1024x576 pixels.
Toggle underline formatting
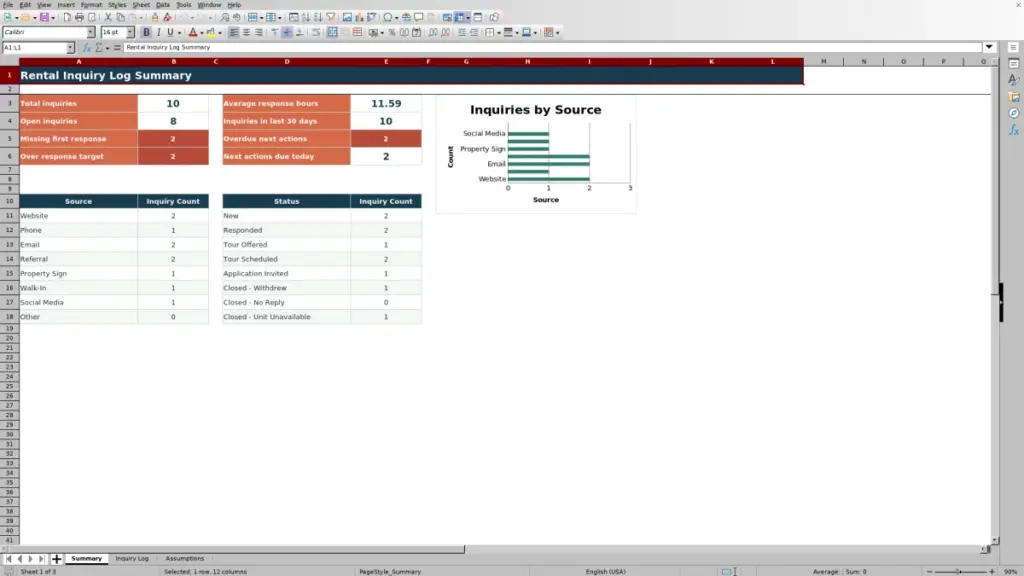(170, 33)
